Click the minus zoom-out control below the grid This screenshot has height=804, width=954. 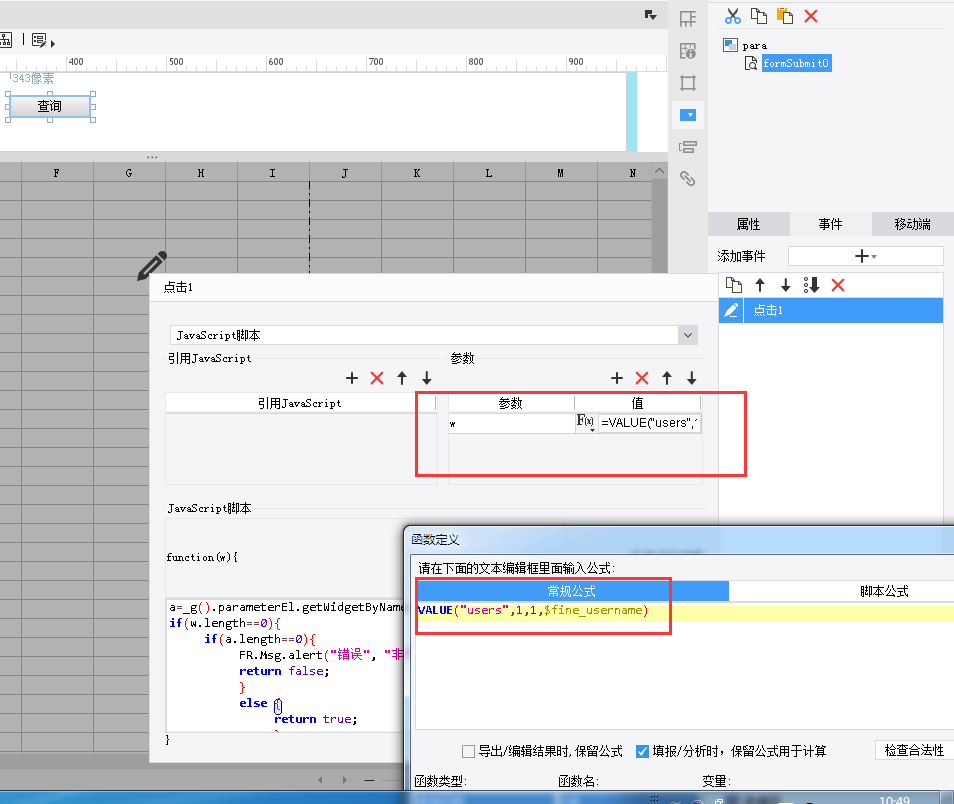369,780
